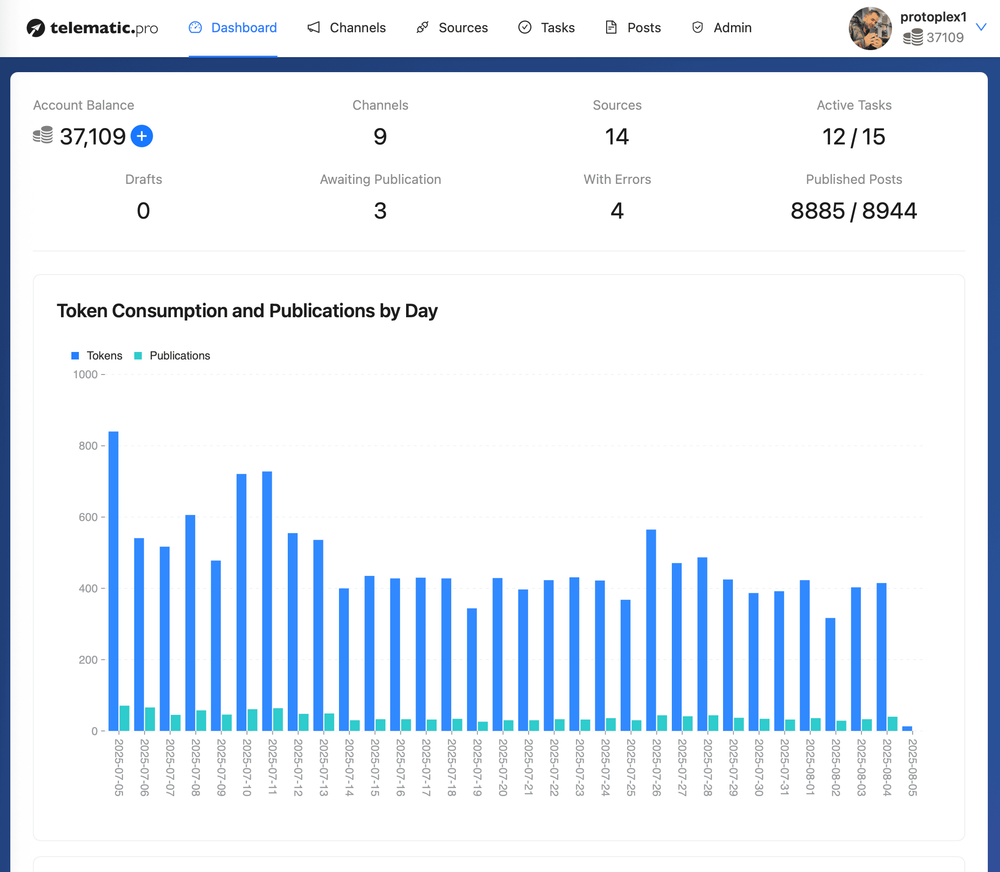Click the Awaiting Publication count 3
Screen dimensions: 1000x872
[x=380, y=211]
